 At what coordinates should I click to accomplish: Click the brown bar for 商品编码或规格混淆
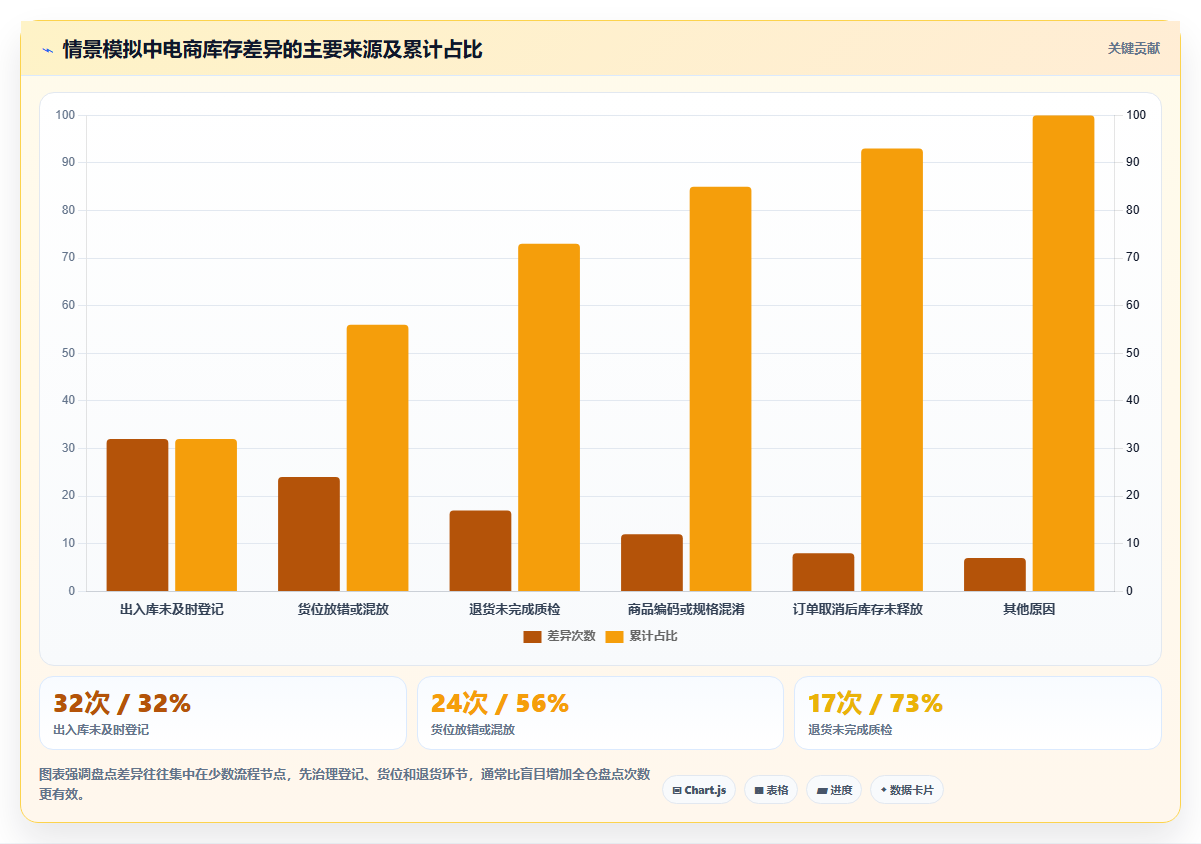pos(652,563)
